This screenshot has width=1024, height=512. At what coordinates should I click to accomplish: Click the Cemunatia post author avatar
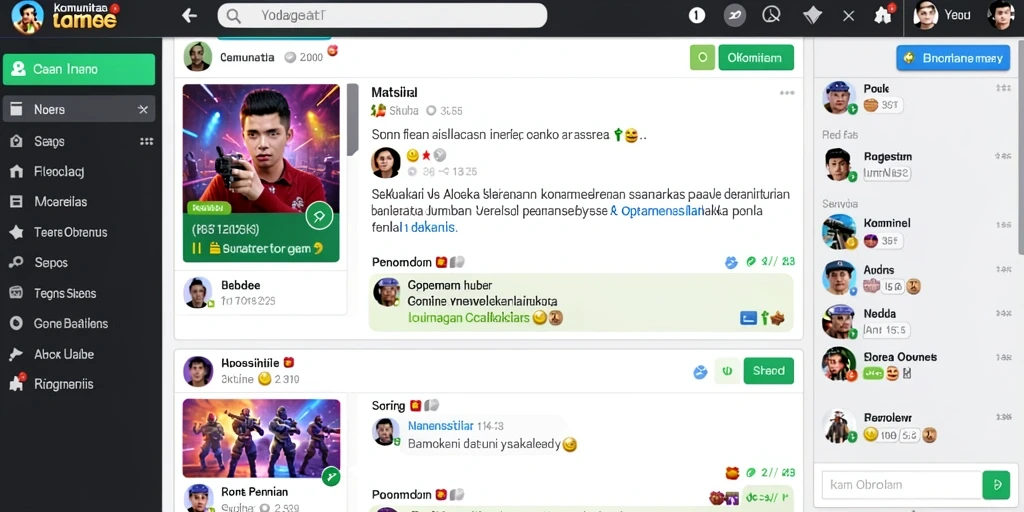197,57
